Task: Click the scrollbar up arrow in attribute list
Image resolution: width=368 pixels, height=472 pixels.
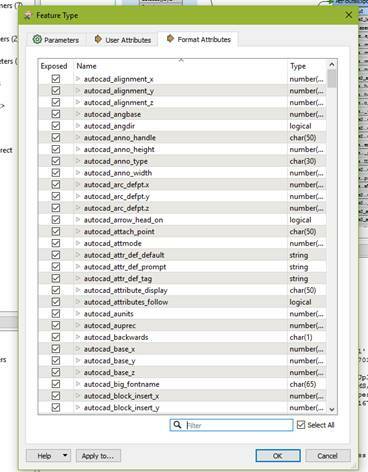Action: click(332, 64)
